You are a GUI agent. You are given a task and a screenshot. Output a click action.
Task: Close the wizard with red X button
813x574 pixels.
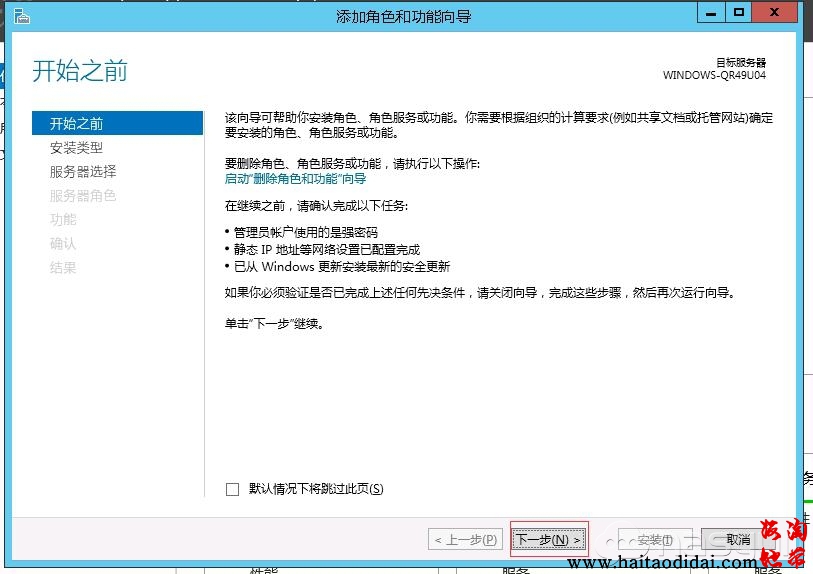click(777, 13)
